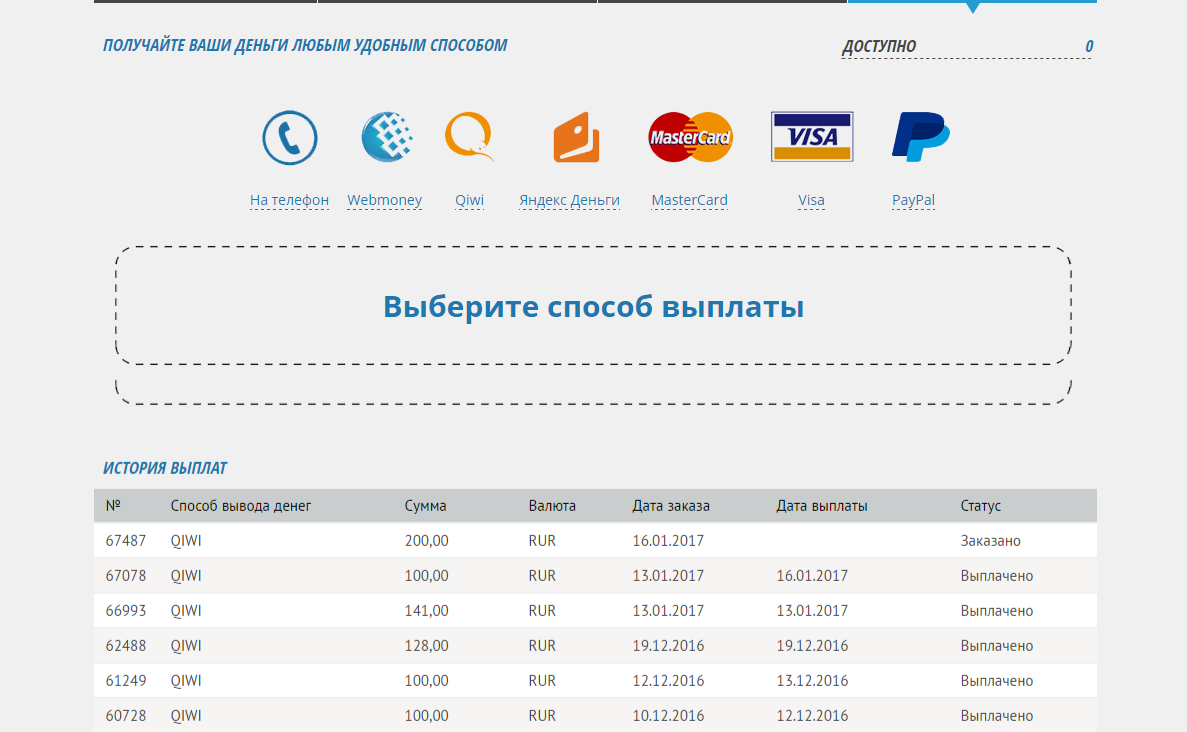1187x732 pixels.
Task: Click payout date 16.01.2017 in row 67078
Action: pos(812,575)
